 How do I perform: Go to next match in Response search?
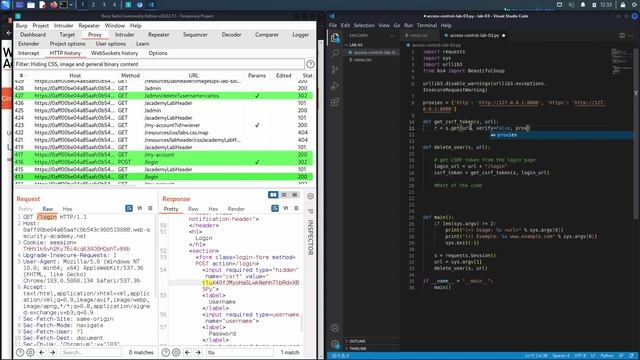198,352
